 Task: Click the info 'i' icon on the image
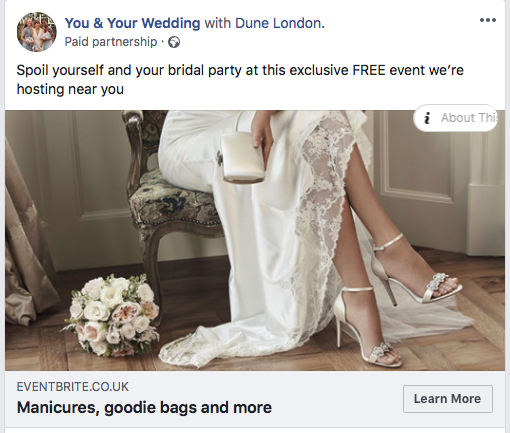tap(427, 118)
